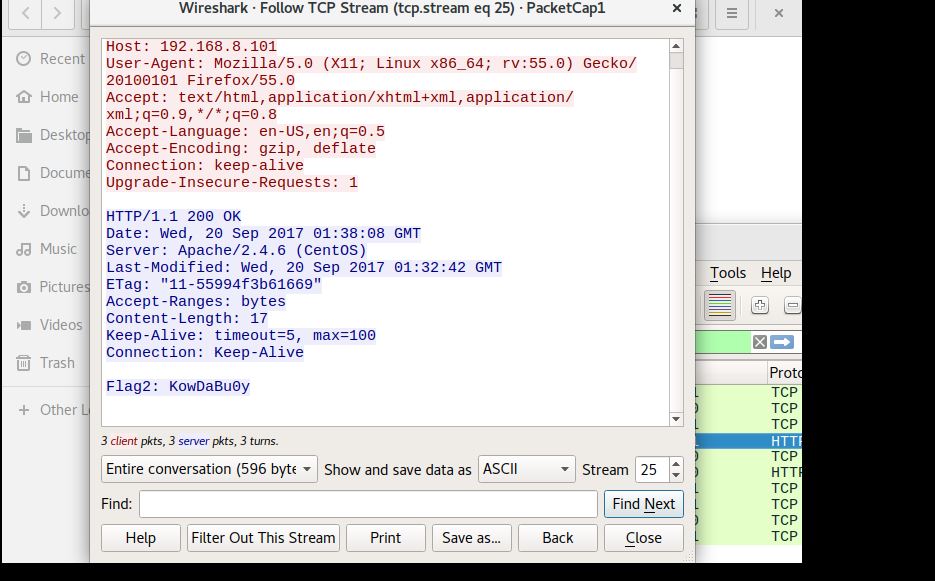Screen dimensions: 935x581
Task: Click the Print button
Action: (385, 538)
